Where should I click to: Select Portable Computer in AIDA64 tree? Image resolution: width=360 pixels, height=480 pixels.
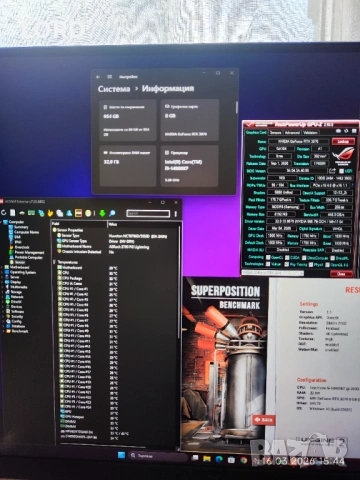coord(28,257)
